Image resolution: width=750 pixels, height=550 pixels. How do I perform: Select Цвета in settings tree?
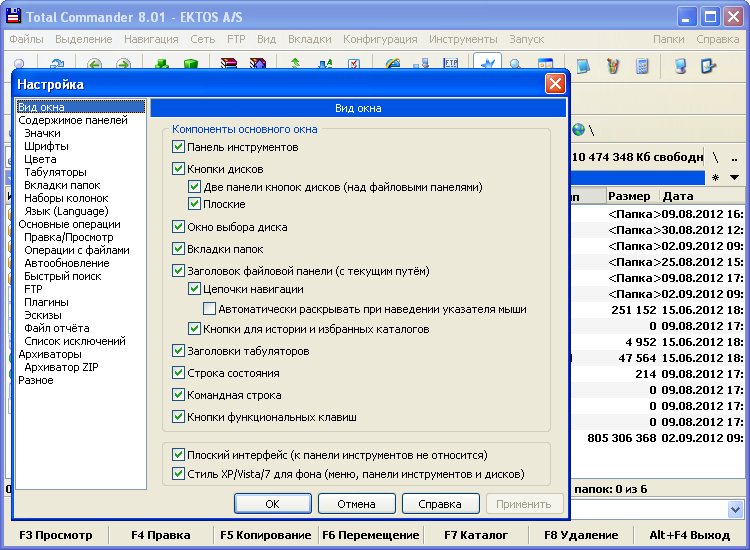pyautogui.click(x=40, y=159)
